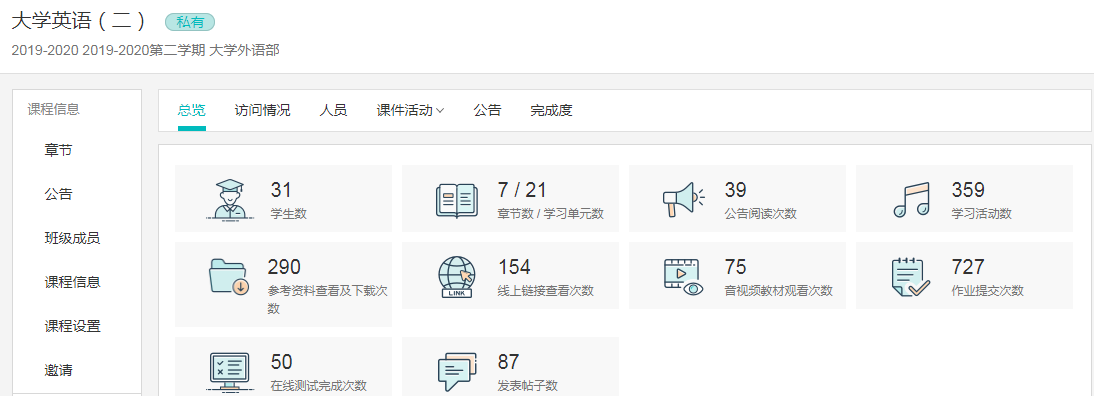The width and height of the screenshot is (1094, 396).
Task: Click the open book chapters icon
Action: (x=456, y=201)
